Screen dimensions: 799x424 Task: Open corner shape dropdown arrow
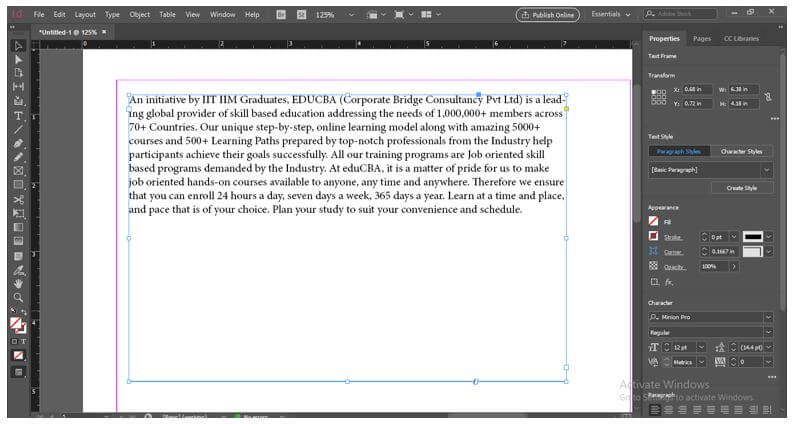(768, 252)
